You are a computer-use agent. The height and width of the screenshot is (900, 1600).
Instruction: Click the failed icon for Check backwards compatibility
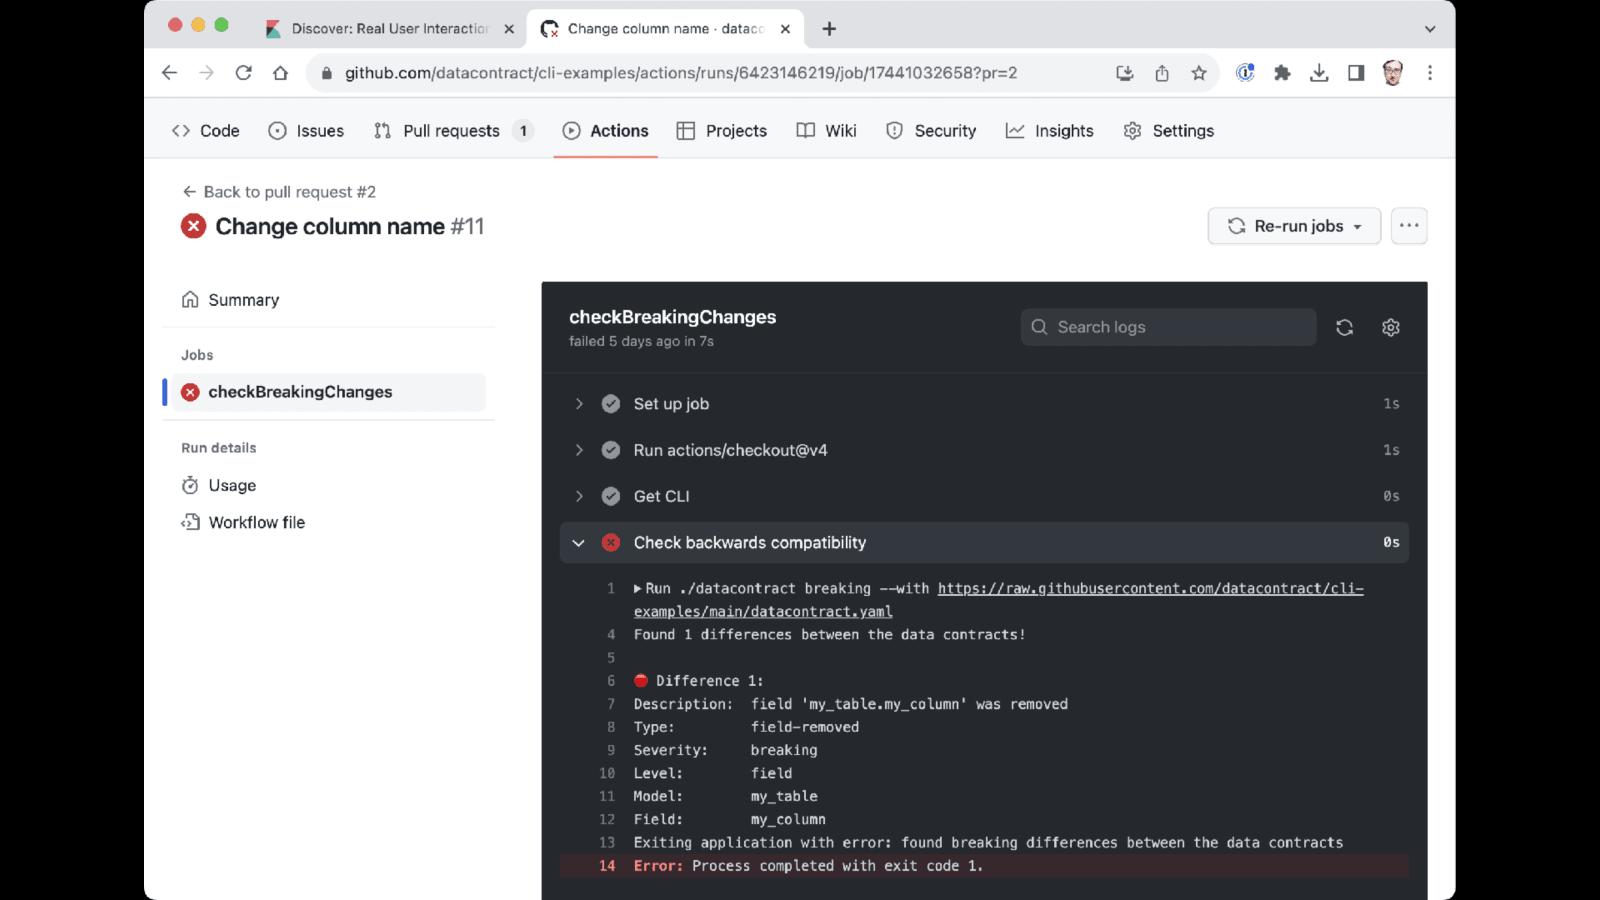(x=611, y=542)
